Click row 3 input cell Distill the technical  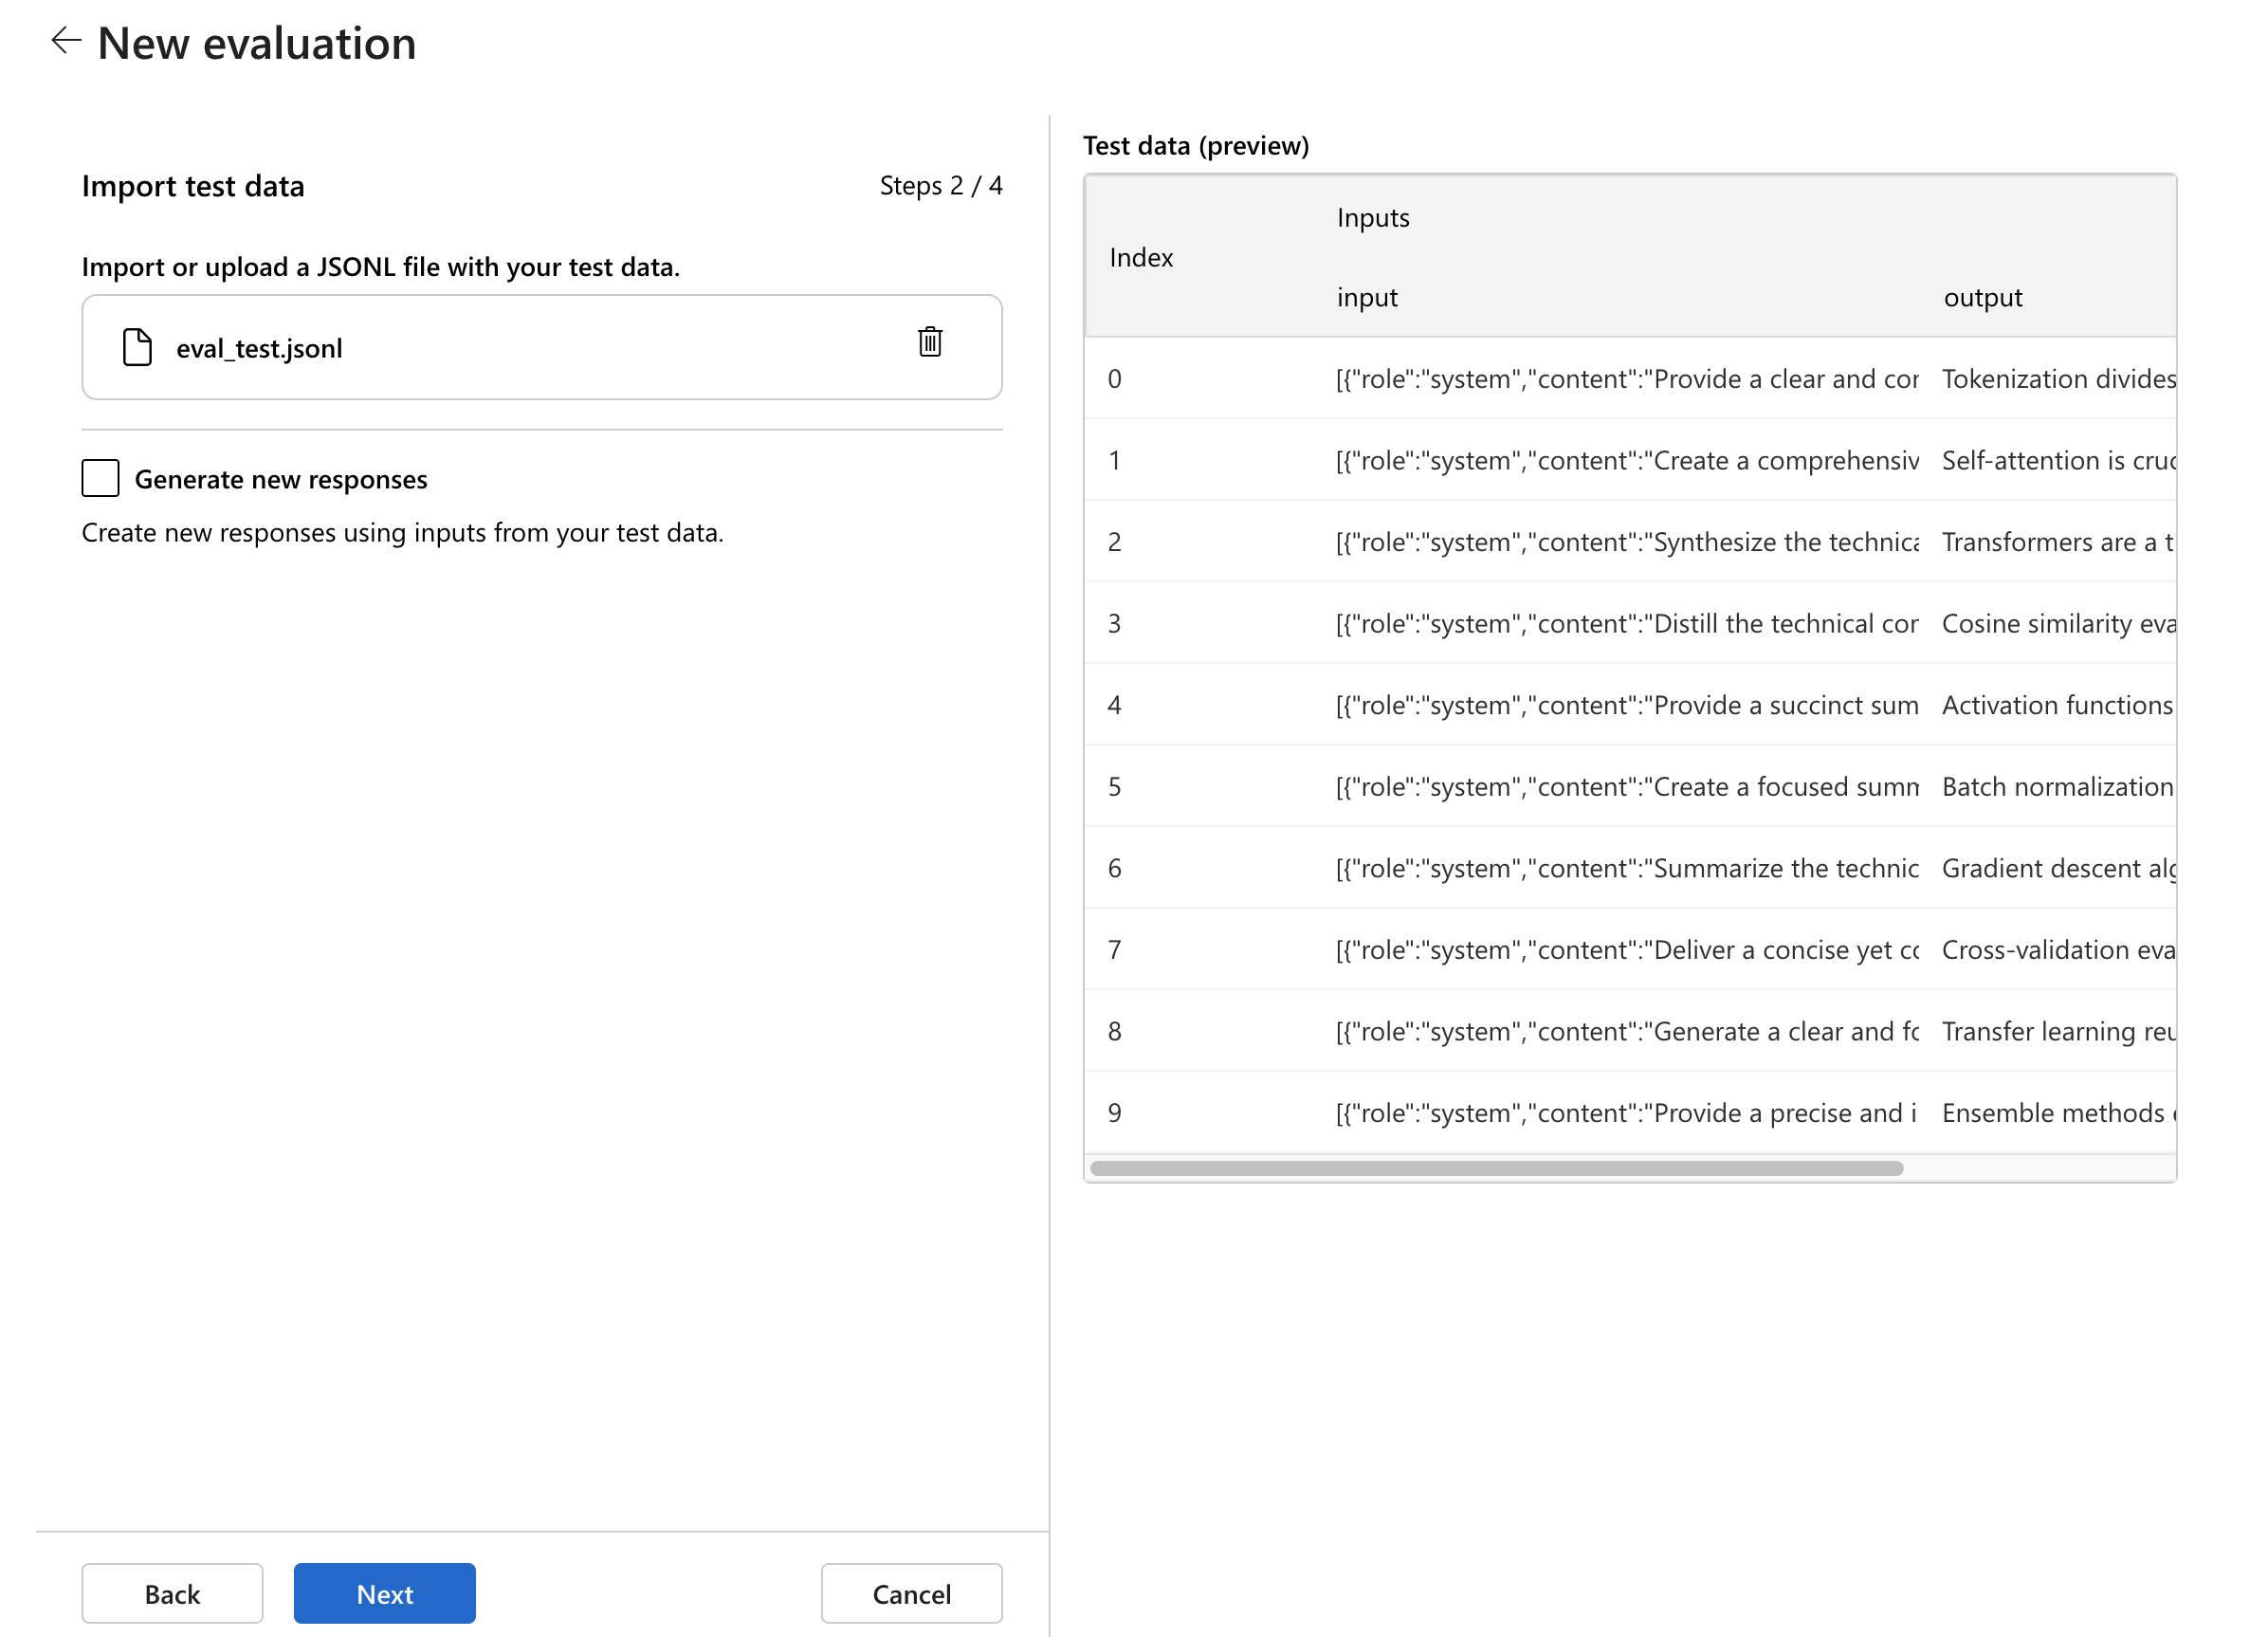(x=1626, y=623)
